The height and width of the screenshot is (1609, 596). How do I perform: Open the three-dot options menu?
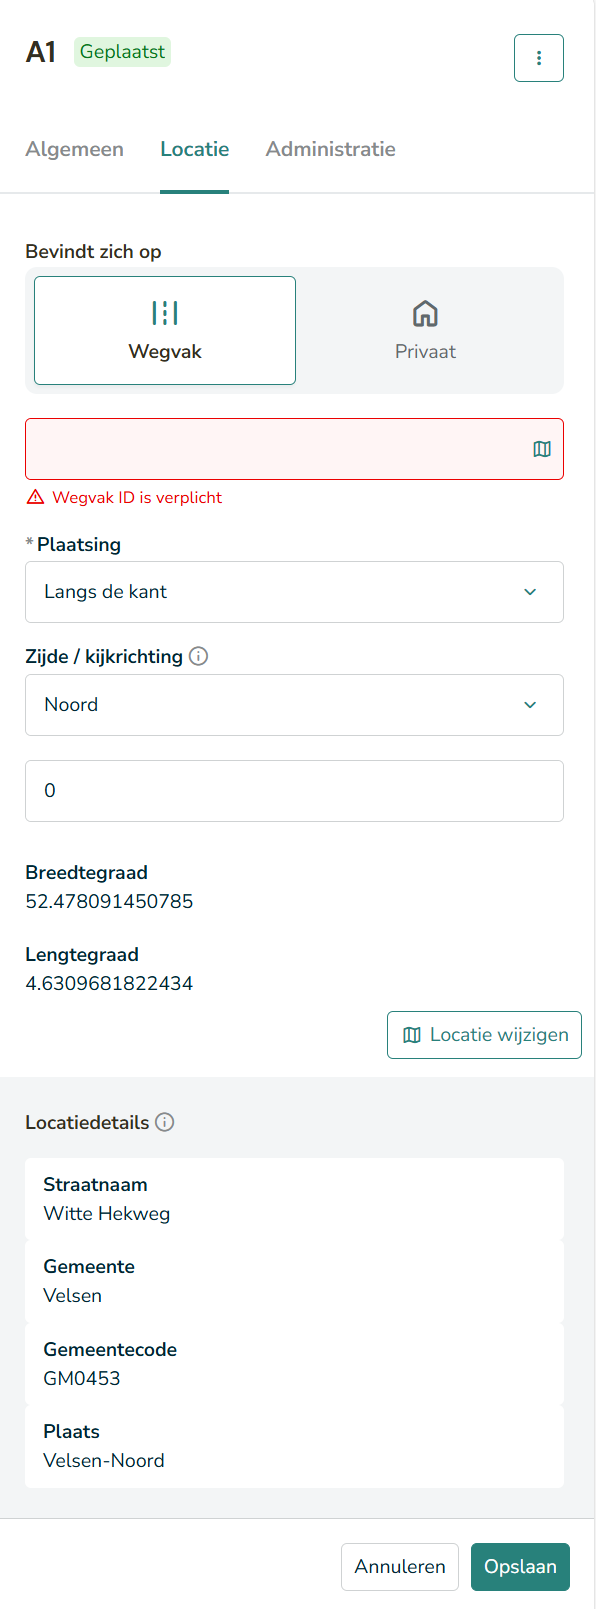tap(539, 58)
